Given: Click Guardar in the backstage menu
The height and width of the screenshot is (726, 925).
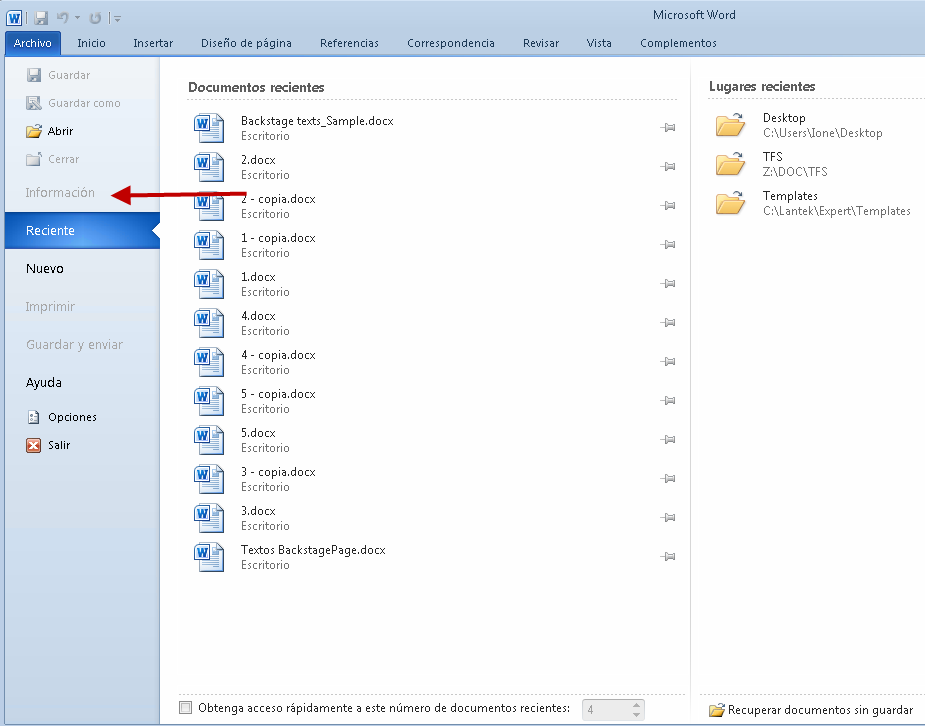Looking at the screenshot, I should tap(58, 75).
